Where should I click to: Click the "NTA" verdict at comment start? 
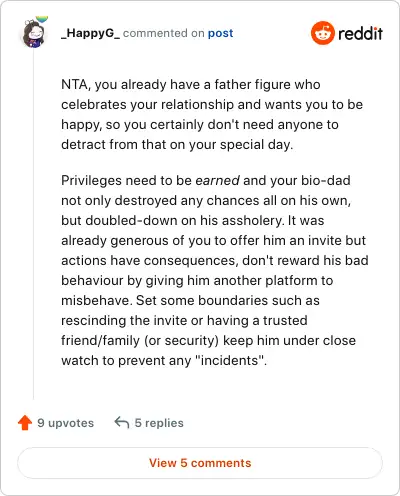pos(74,85)
